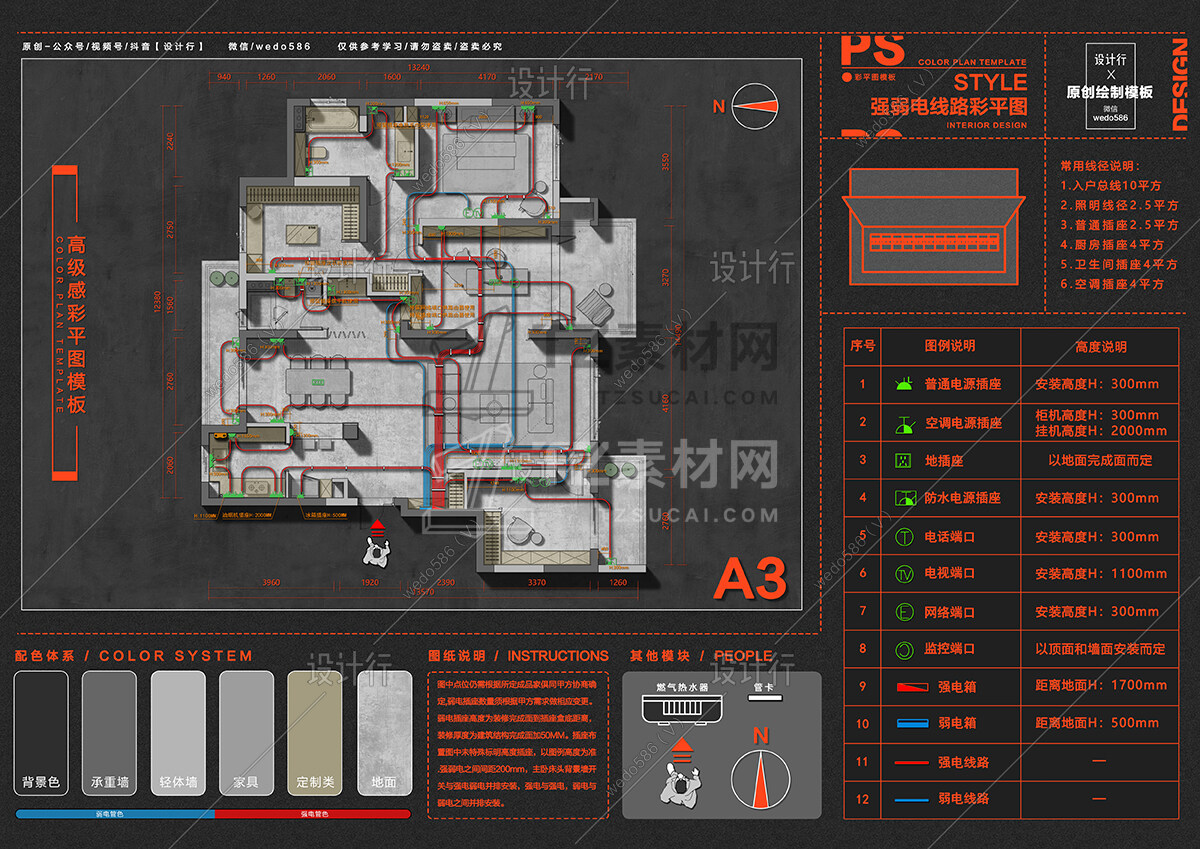This screenshot has height=849, width=1200.
Task: Click the 序号 table header
Action: 863,346
